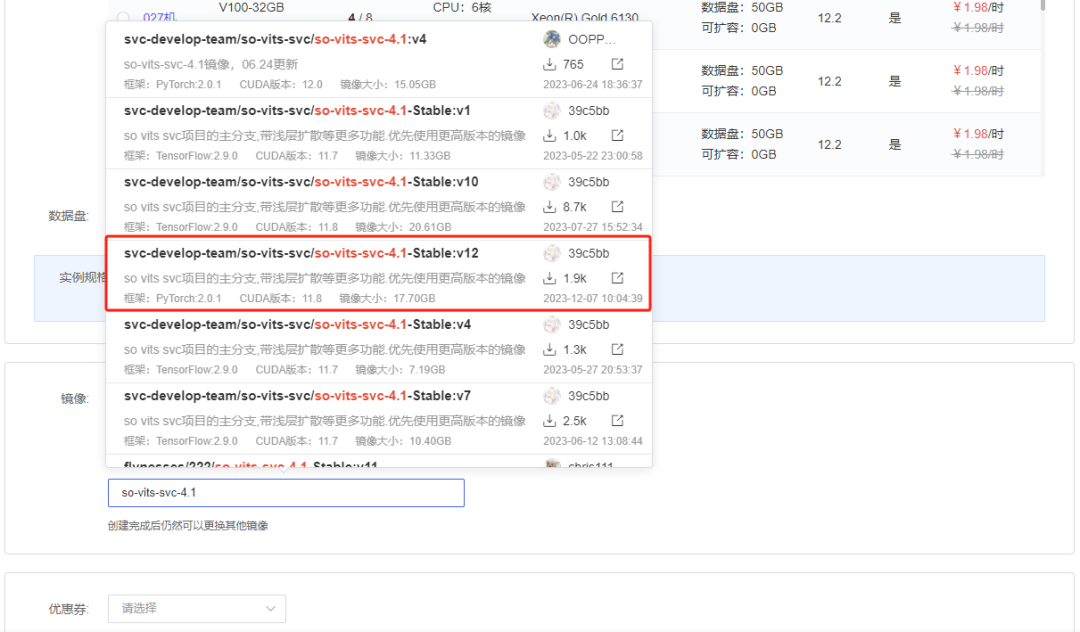Image resolution: width=1080 pixels, height=632 pixels.
Task: Select image so-vits-svc-4.1-Stable:v10
Action: click(379, 204)
